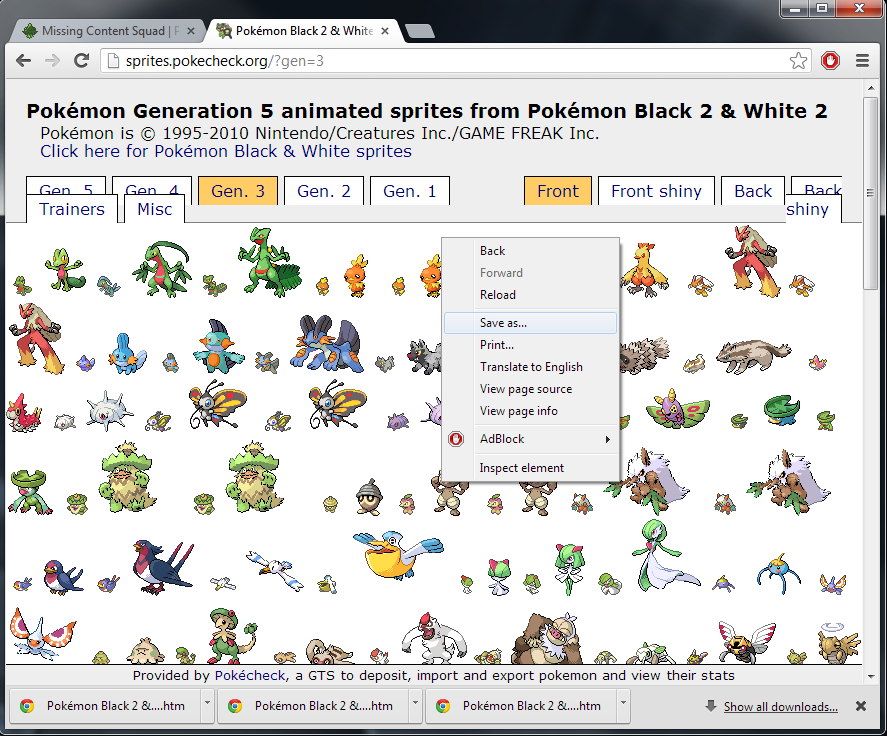Choose Save as... from context menu
Image resolution: width=887 pixels, height=736 pixels.
point(503,323)
